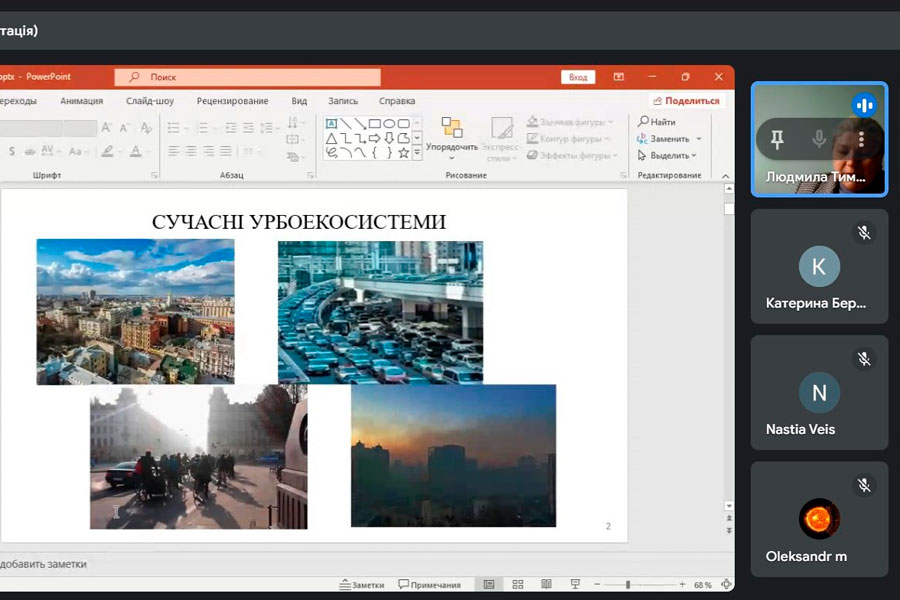Click the Вход sign-in button
Screen dimensions: 900x600
pyautogui.click(x=578, y=77)
